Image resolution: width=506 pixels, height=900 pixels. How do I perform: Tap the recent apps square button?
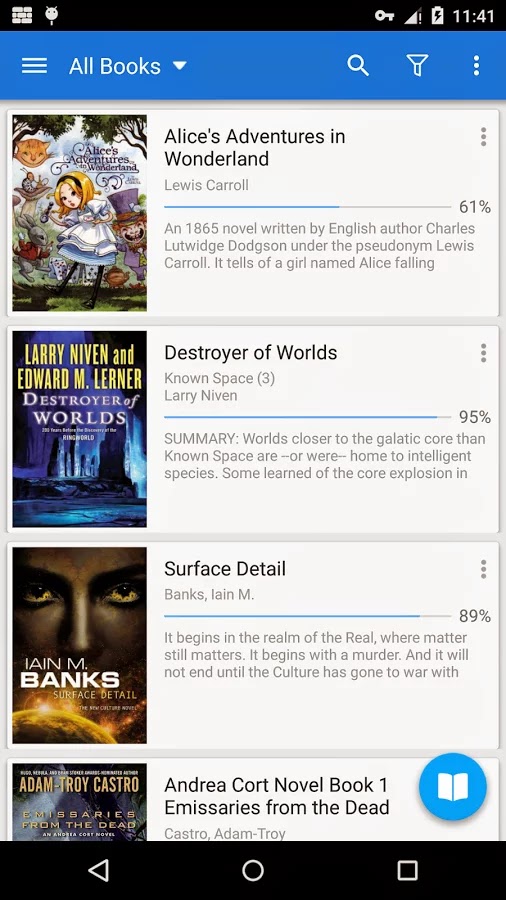[407, 870]
